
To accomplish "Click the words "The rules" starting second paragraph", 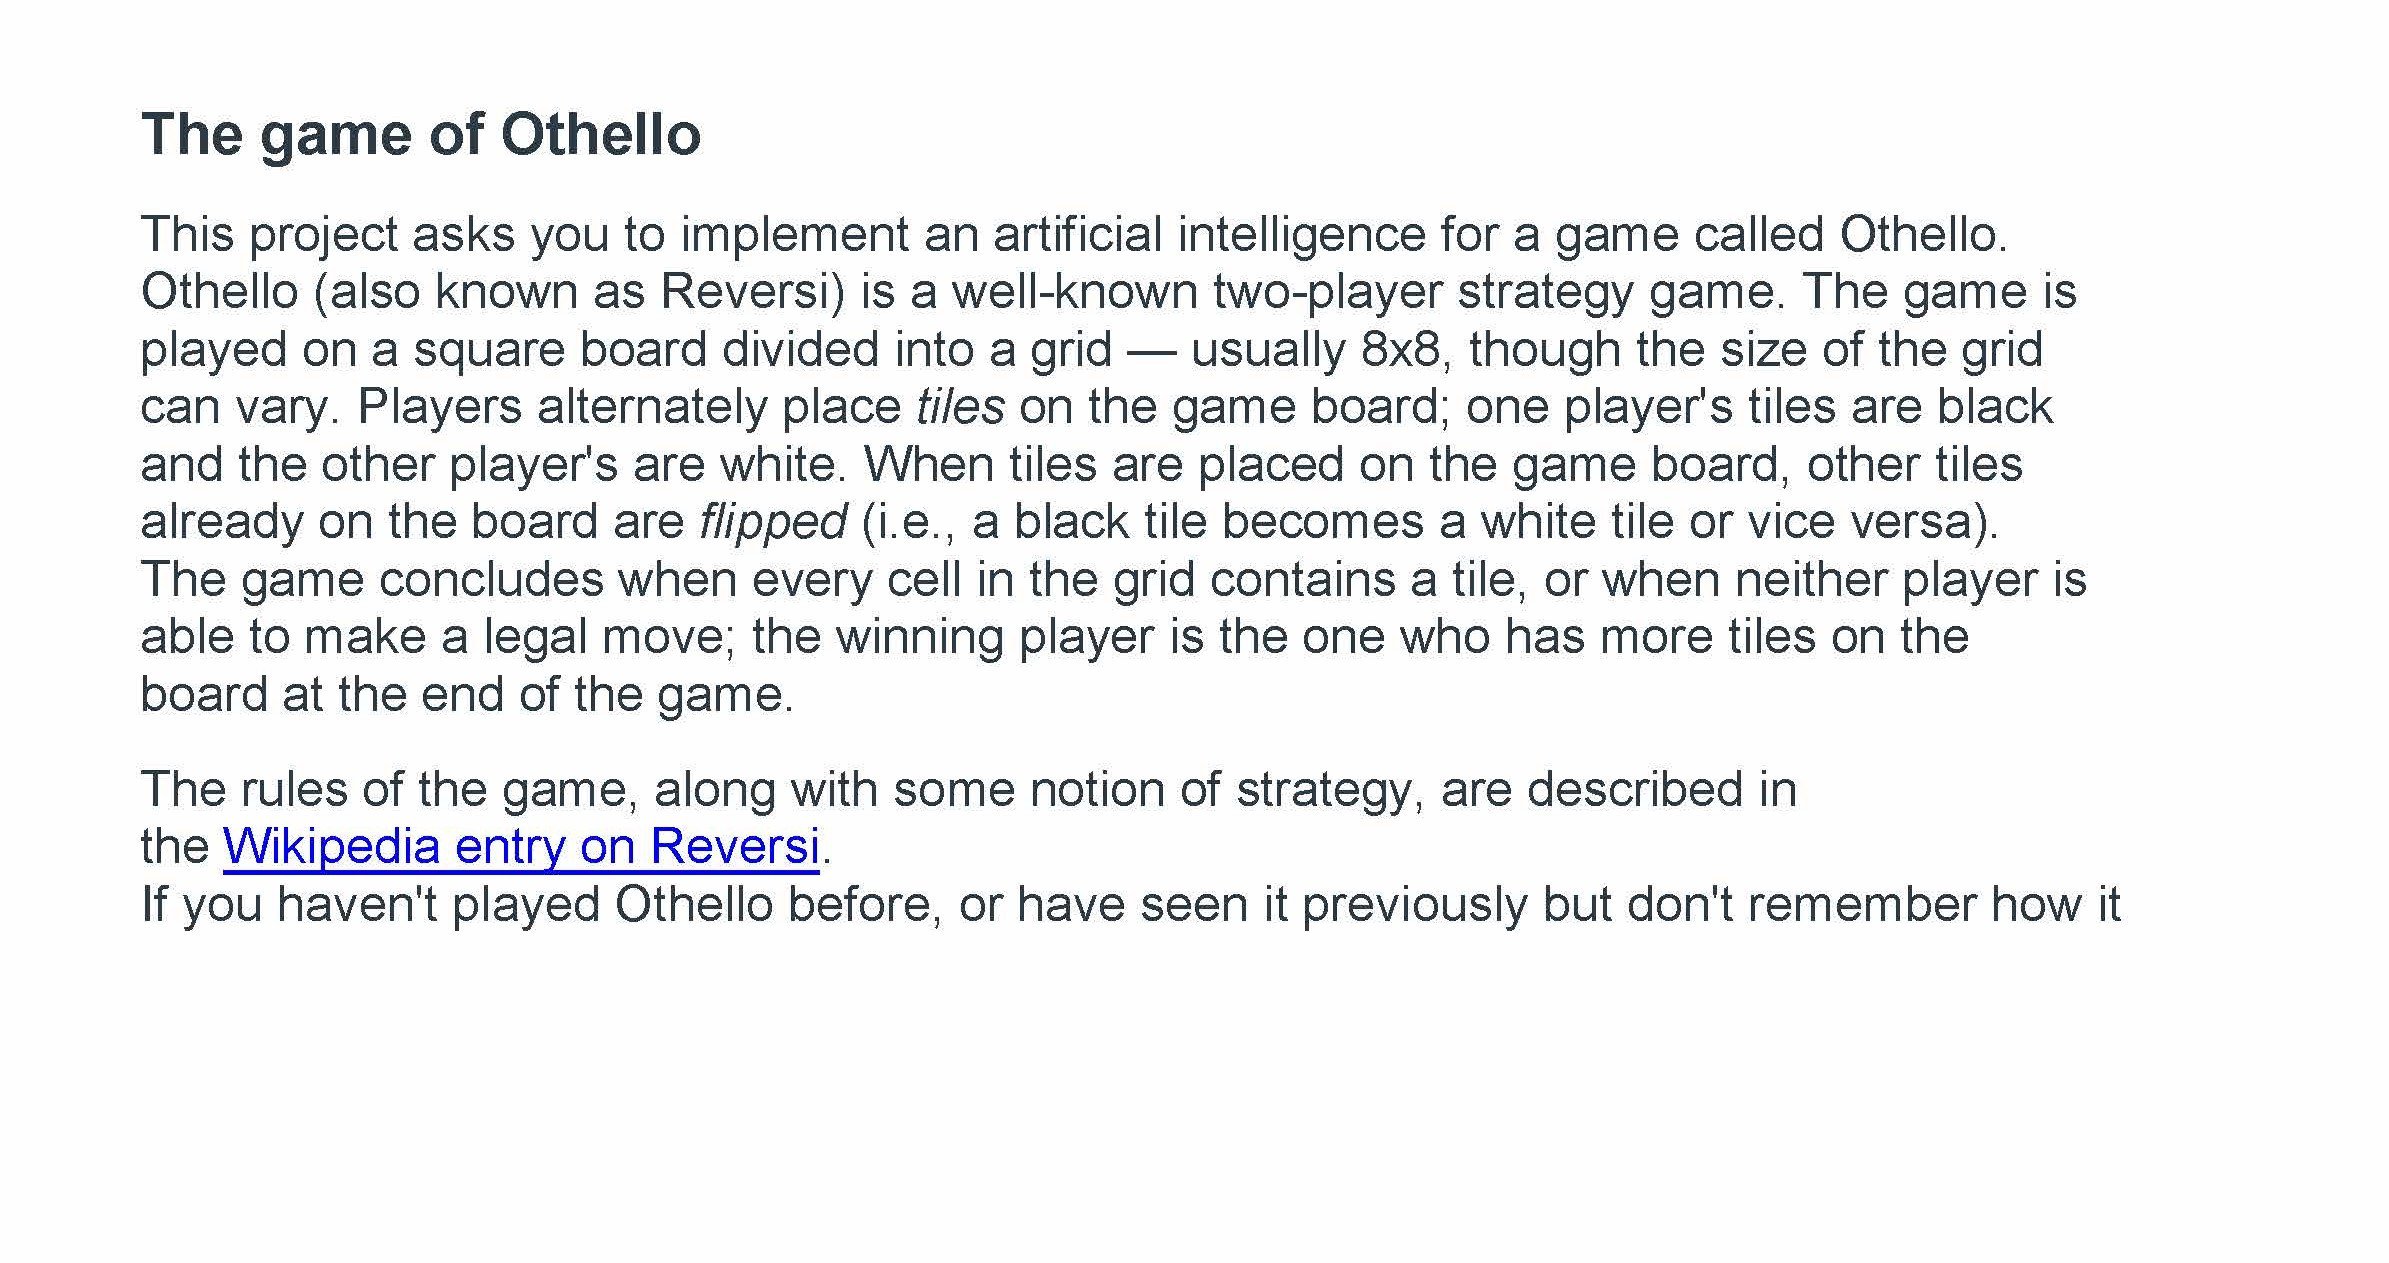I will pos(243,789).
